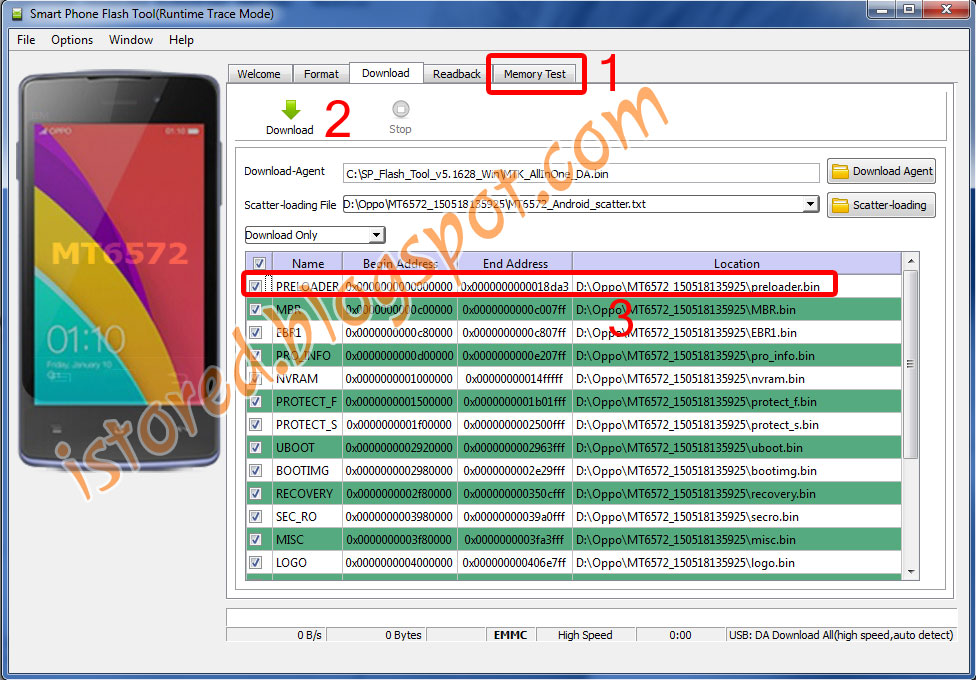Select the pro_info.bin location cell
The width and height of the screenshot is (976, 680).
click(x=737, y=356)
